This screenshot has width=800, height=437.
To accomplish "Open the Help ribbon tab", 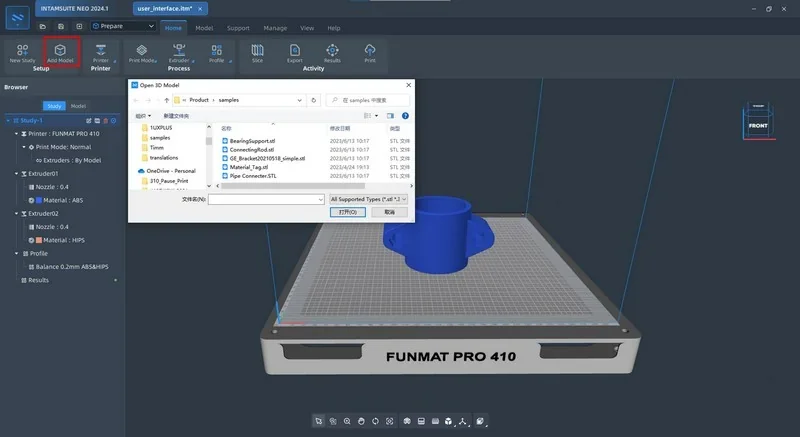I will click(x=334, y=28).
